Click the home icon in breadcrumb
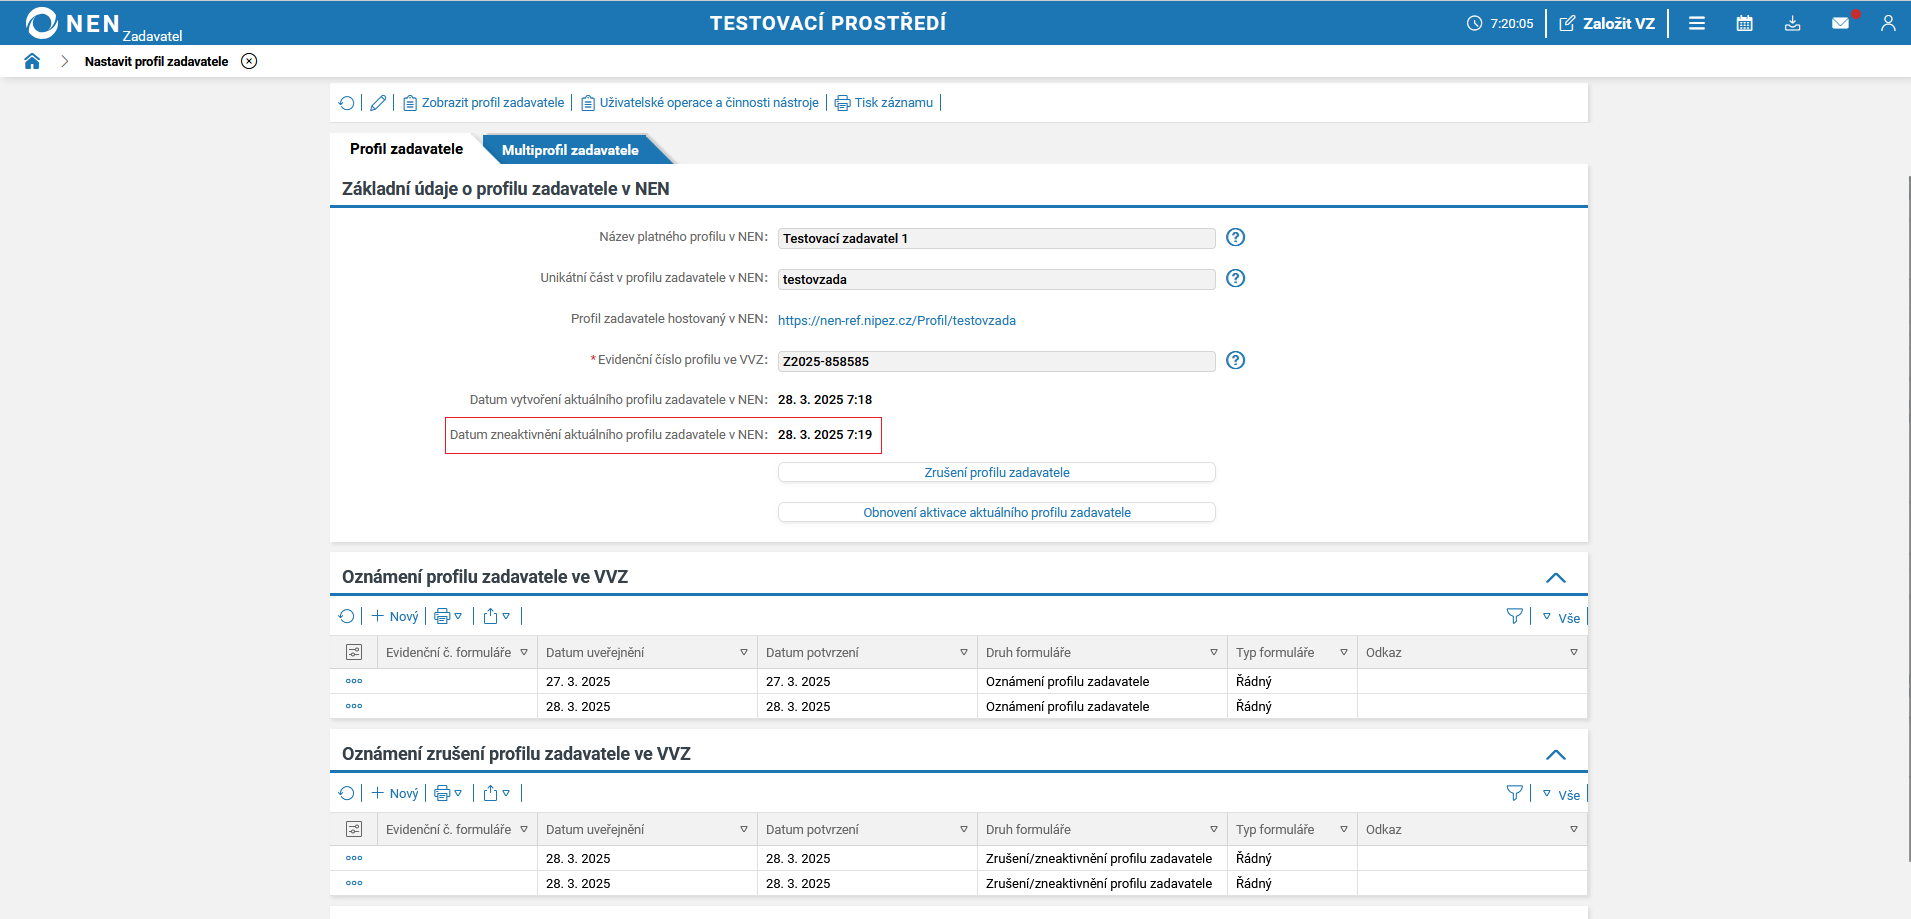1911x919 pixels. 32,61
